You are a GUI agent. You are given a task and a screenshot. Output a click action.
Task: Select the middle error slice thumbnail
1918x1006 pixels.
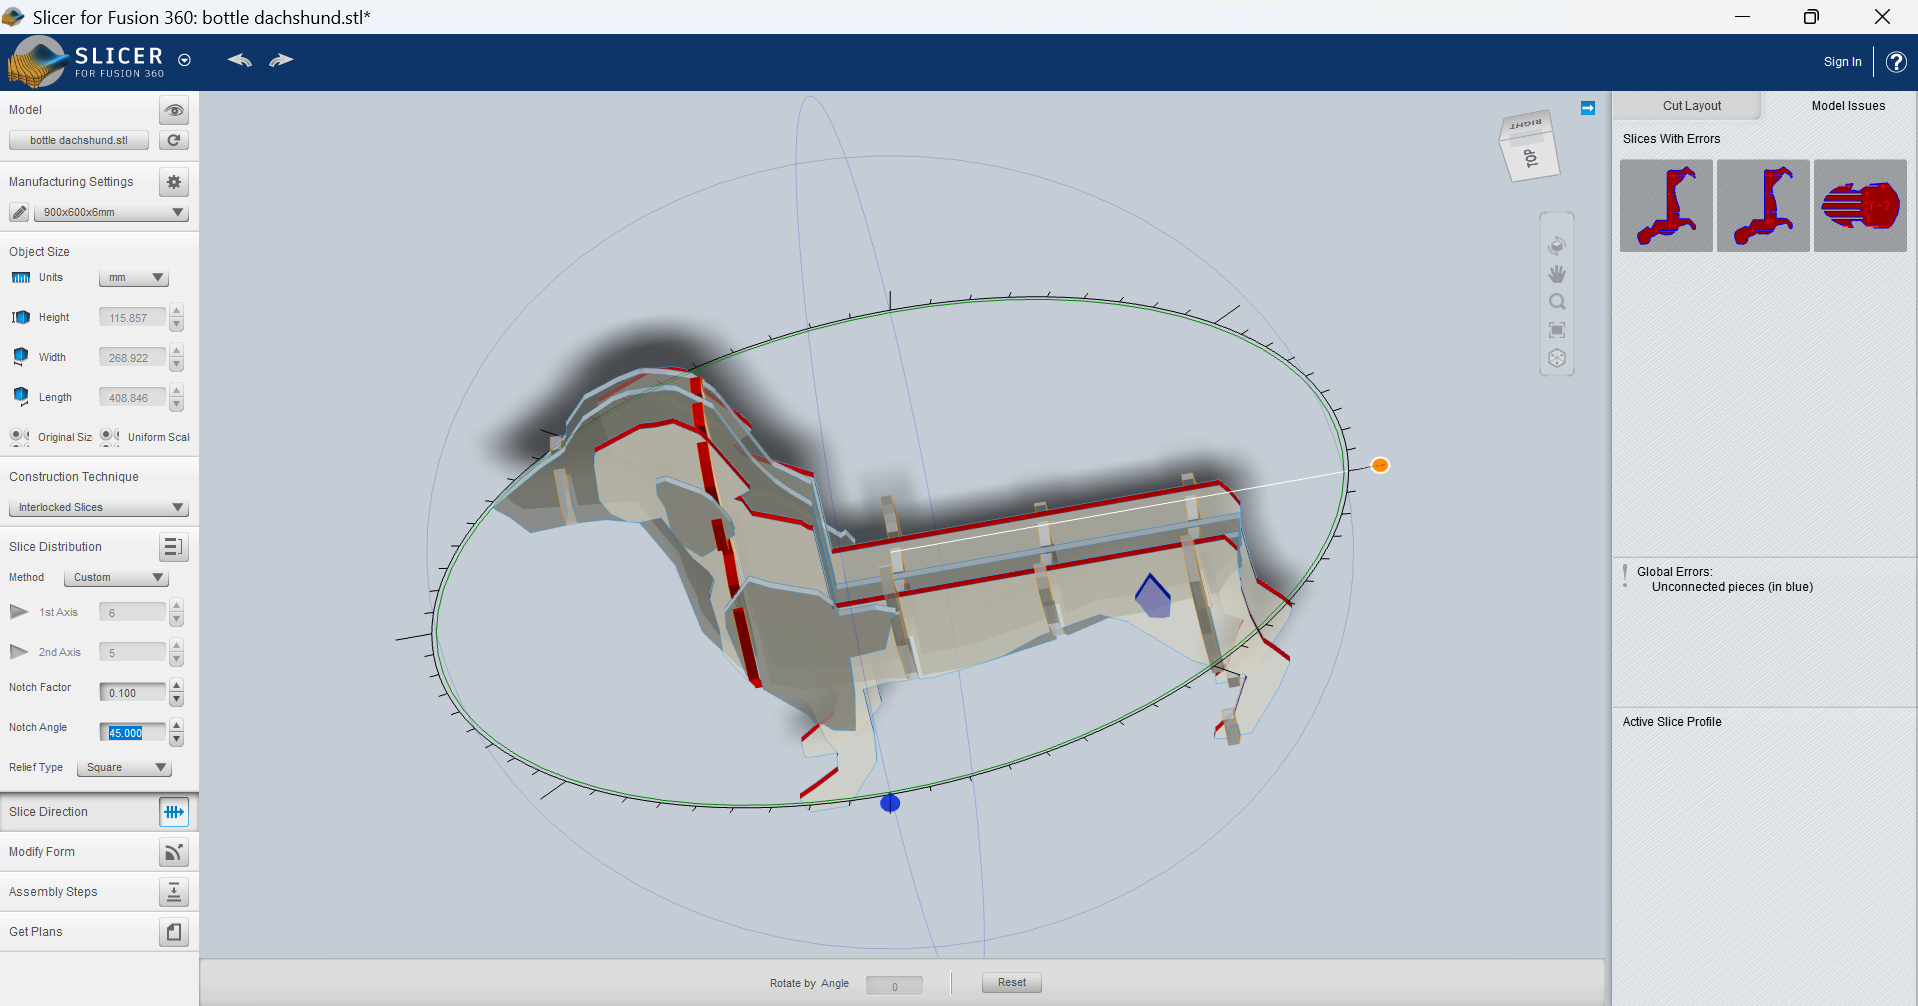(x=1763, y=206)
